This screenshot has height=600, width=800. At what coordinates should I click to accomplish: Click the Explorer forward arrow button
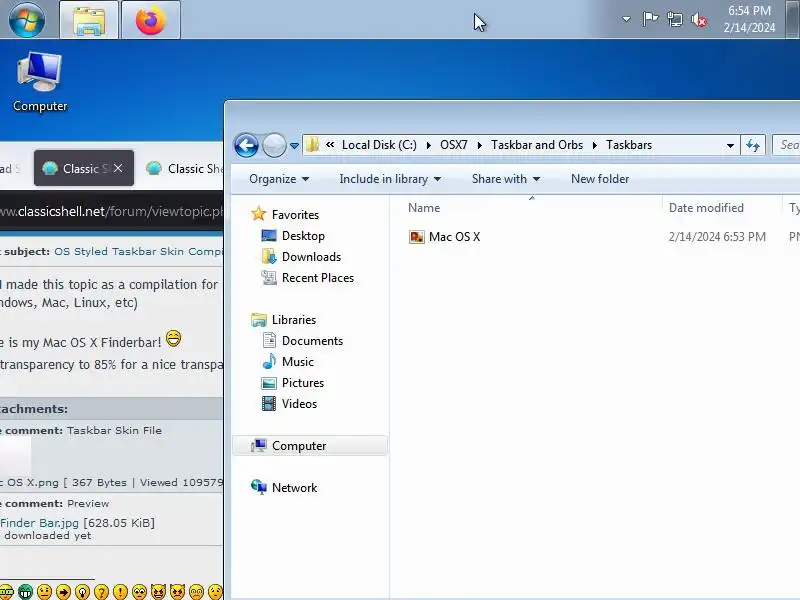pos(274,145)
